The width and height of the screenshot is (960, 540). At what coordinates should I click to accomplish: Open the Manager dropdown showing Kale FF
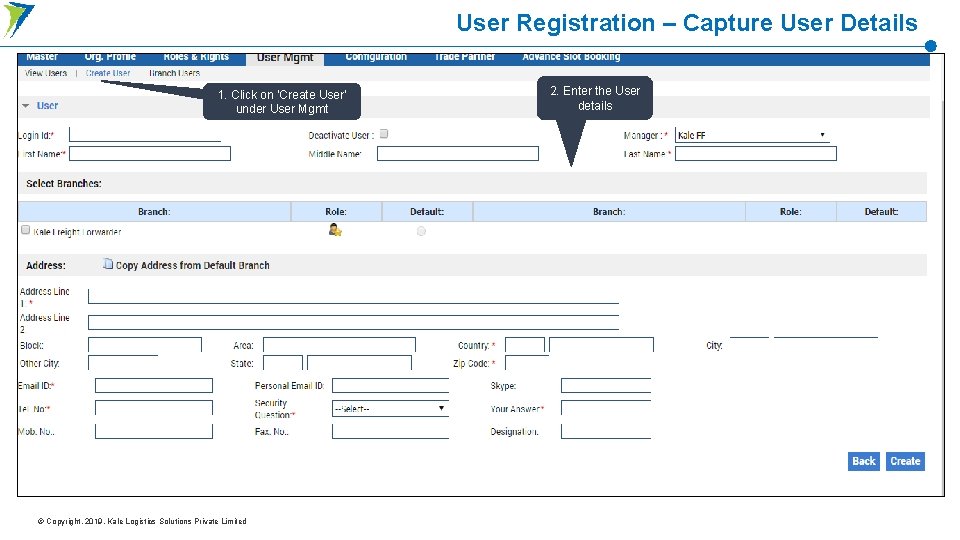coord(752,135)
